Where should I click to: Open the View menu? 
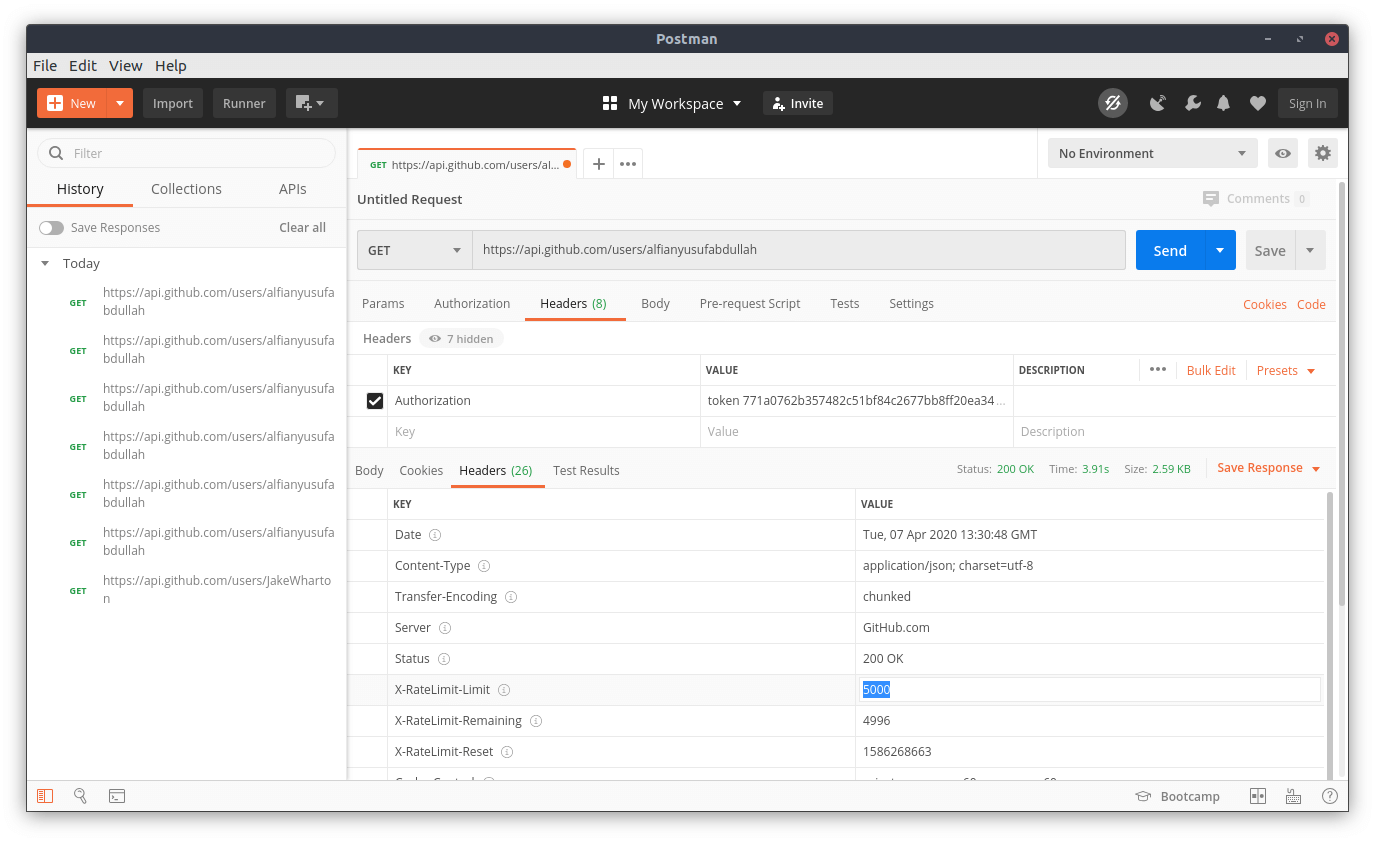(126, 66)
